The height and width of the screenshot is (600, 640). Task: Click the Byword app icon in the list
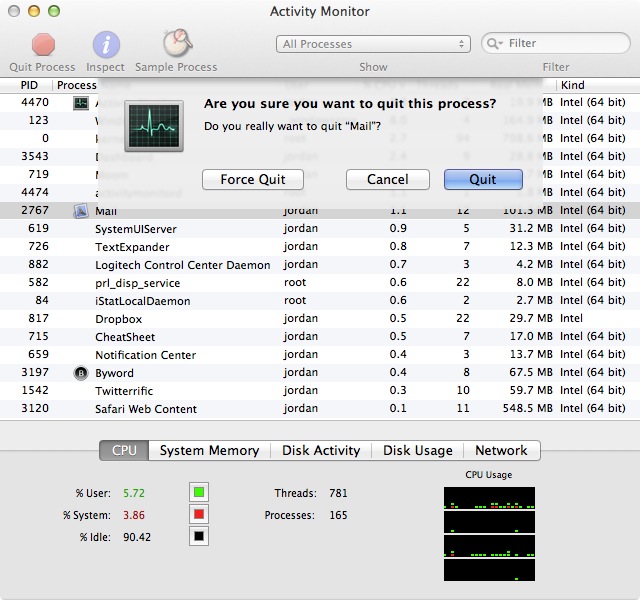[x=81, y=373]
